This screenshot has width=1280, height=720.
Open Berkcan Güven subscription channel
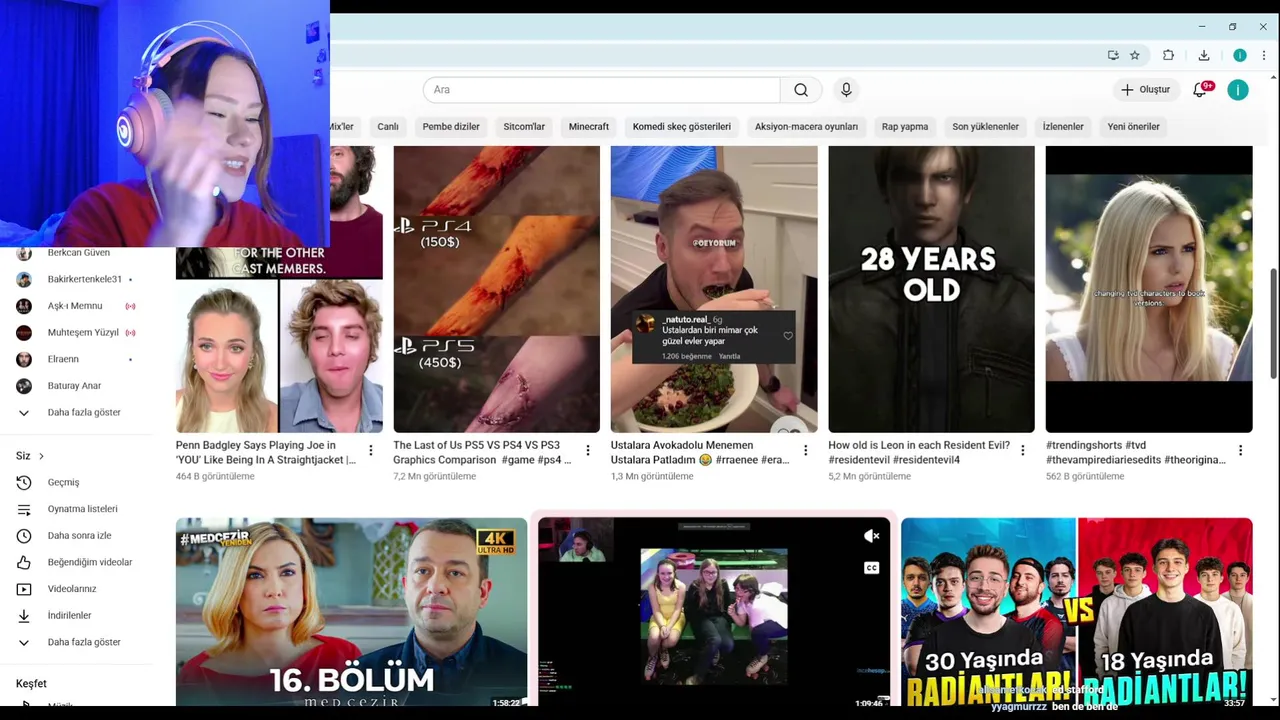76,253
